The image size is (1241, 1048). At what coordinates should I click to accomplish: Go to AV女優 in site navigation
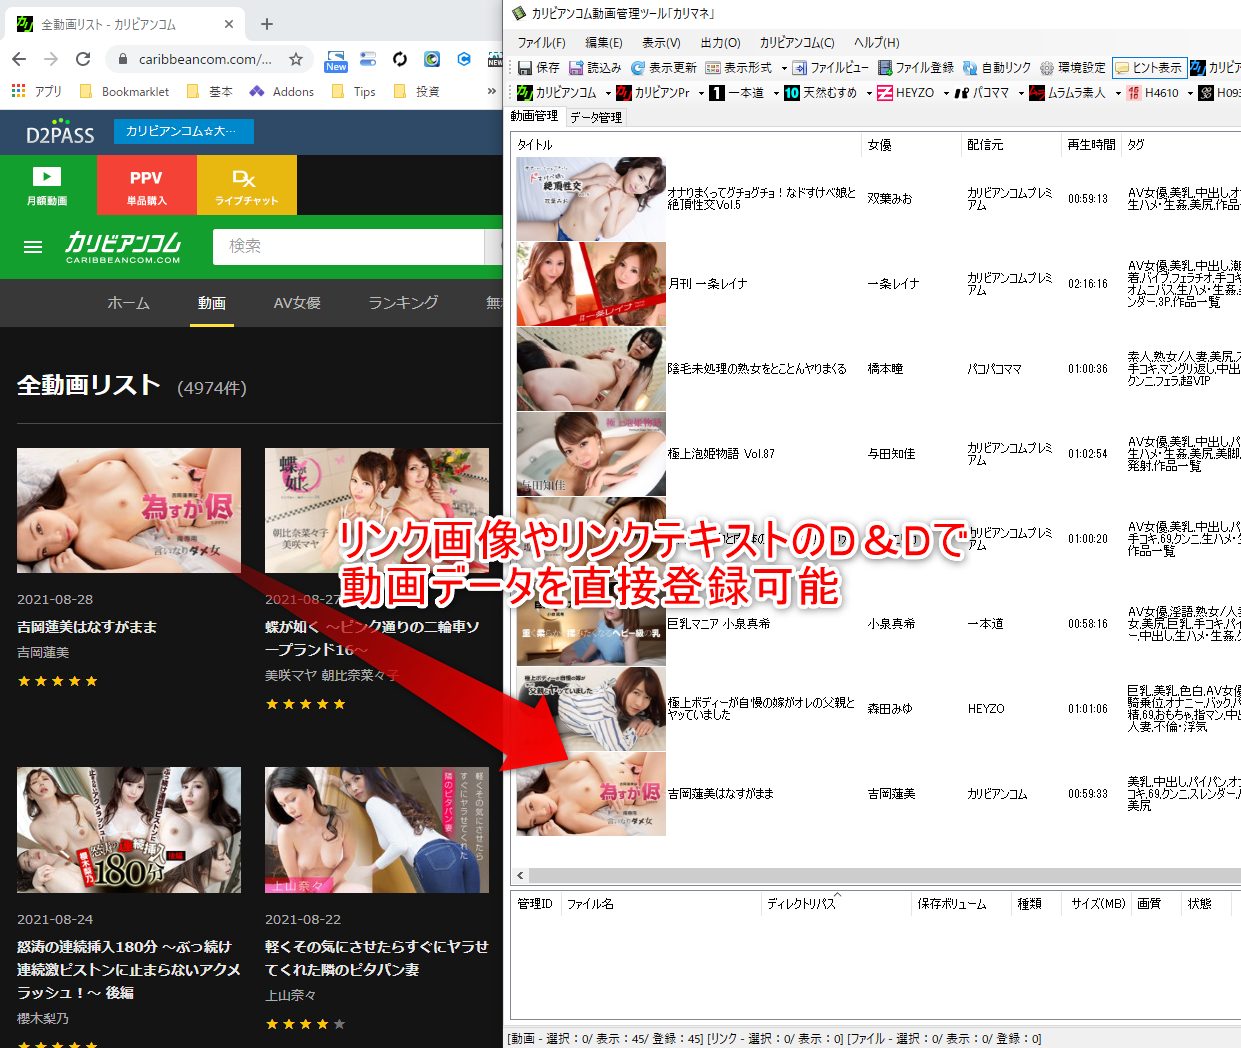point(297,302)
